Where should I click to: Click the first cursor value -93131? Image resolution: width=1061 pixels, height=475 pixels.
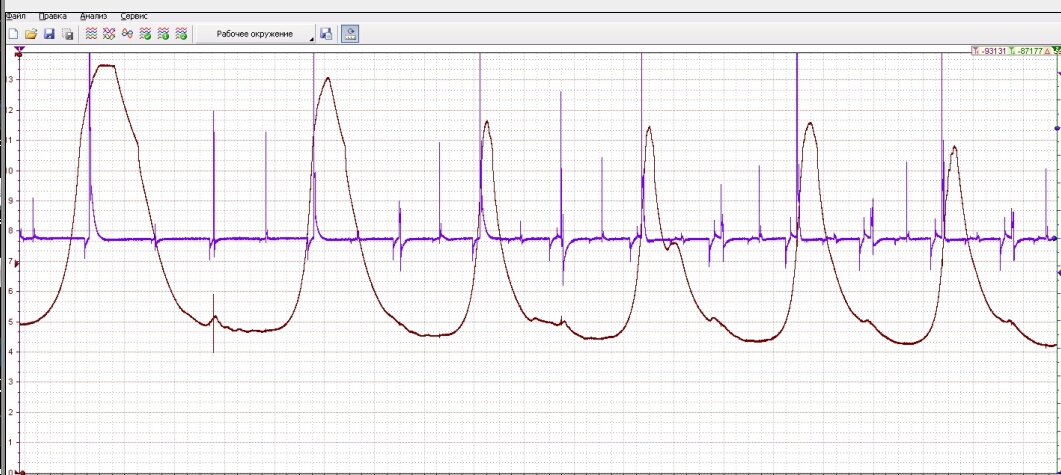[994, 51]
